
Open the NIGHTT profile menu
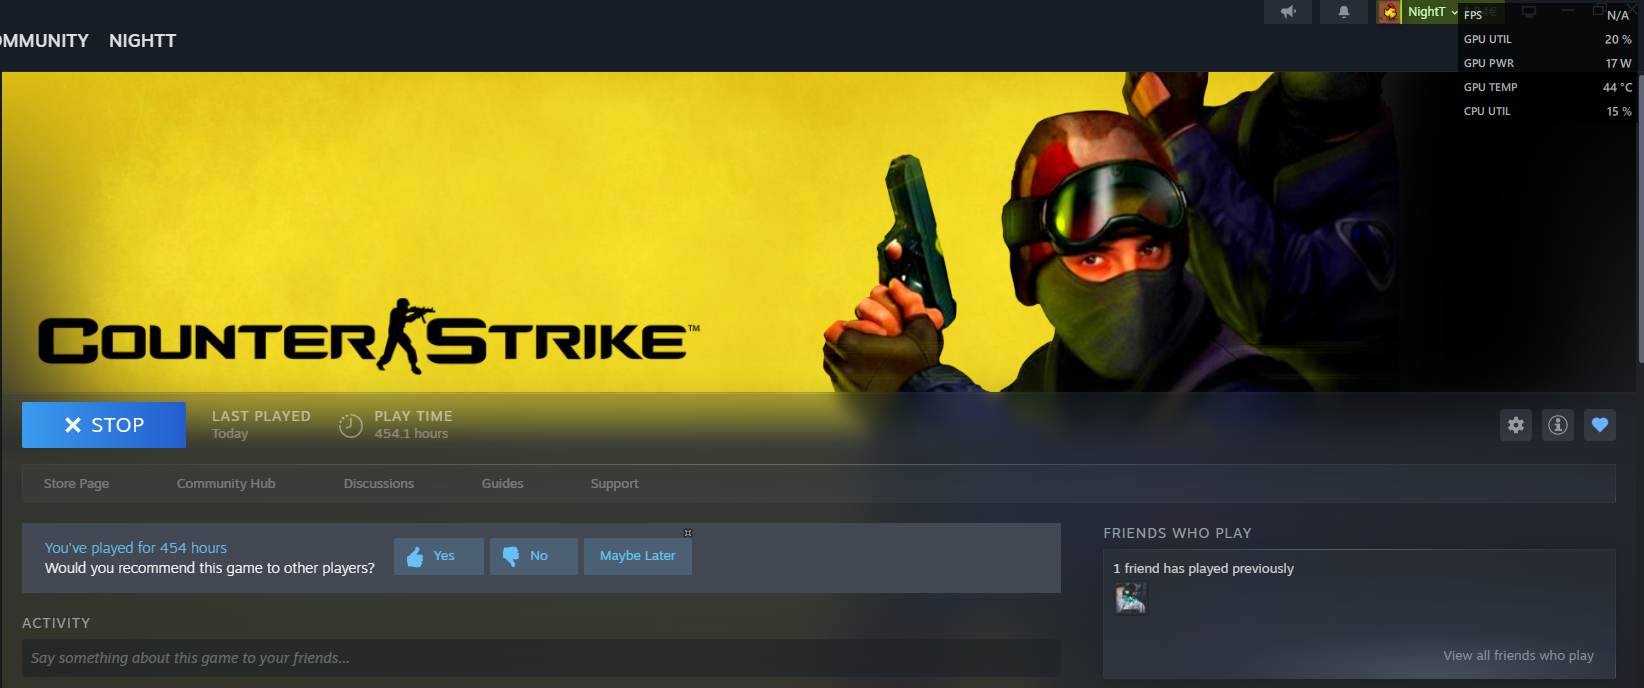(x=142, y=41)
